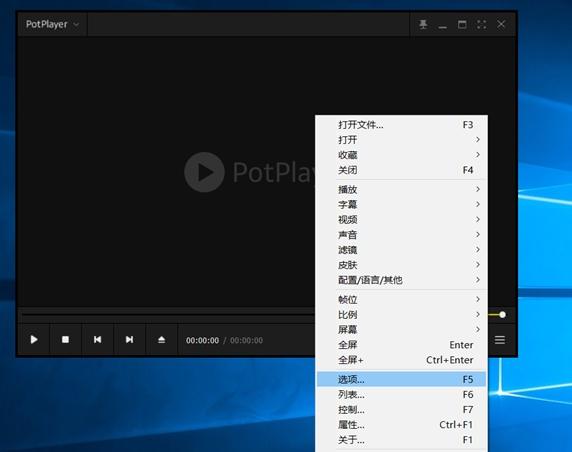The width and height of the screenshot is (572, 452).
Task: Expand the 播放 submenu
Action: pyautogui.click(x=401, y=189)
